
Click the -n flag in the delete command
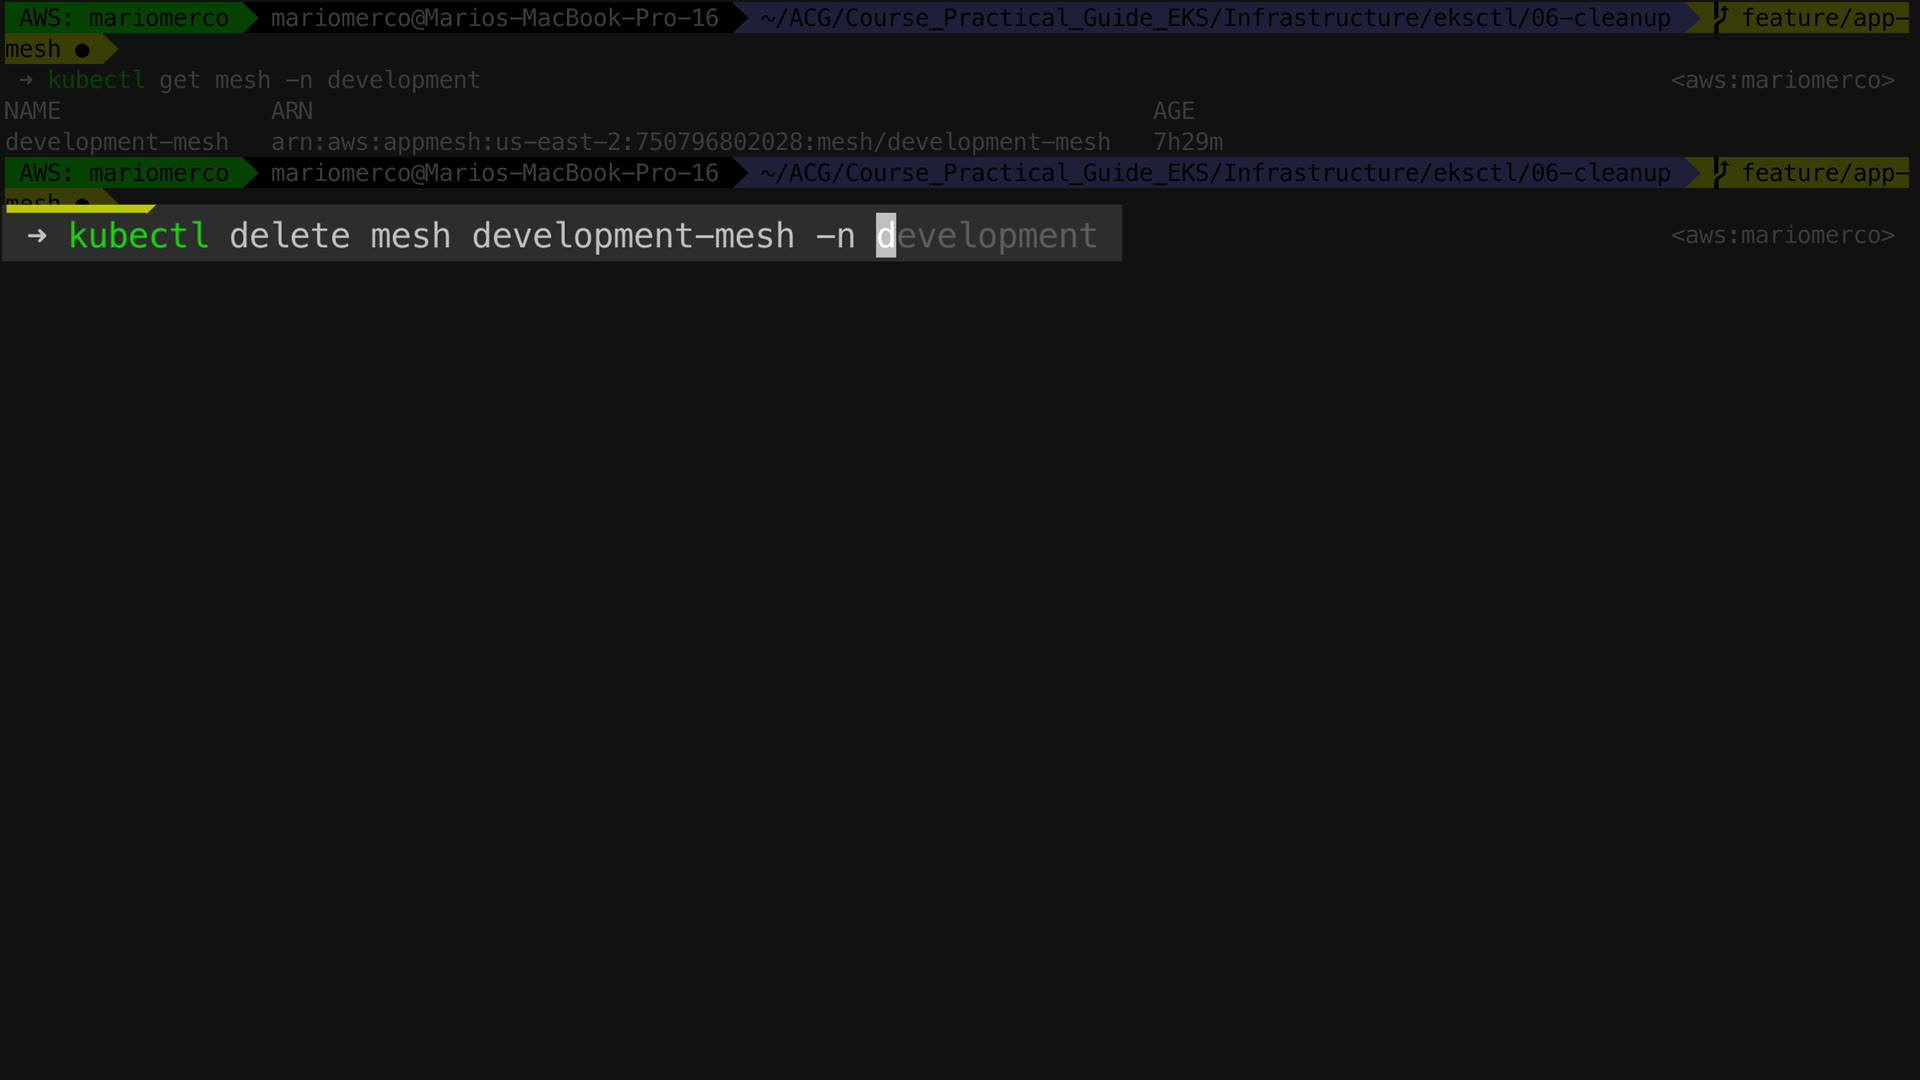(835, 236)
